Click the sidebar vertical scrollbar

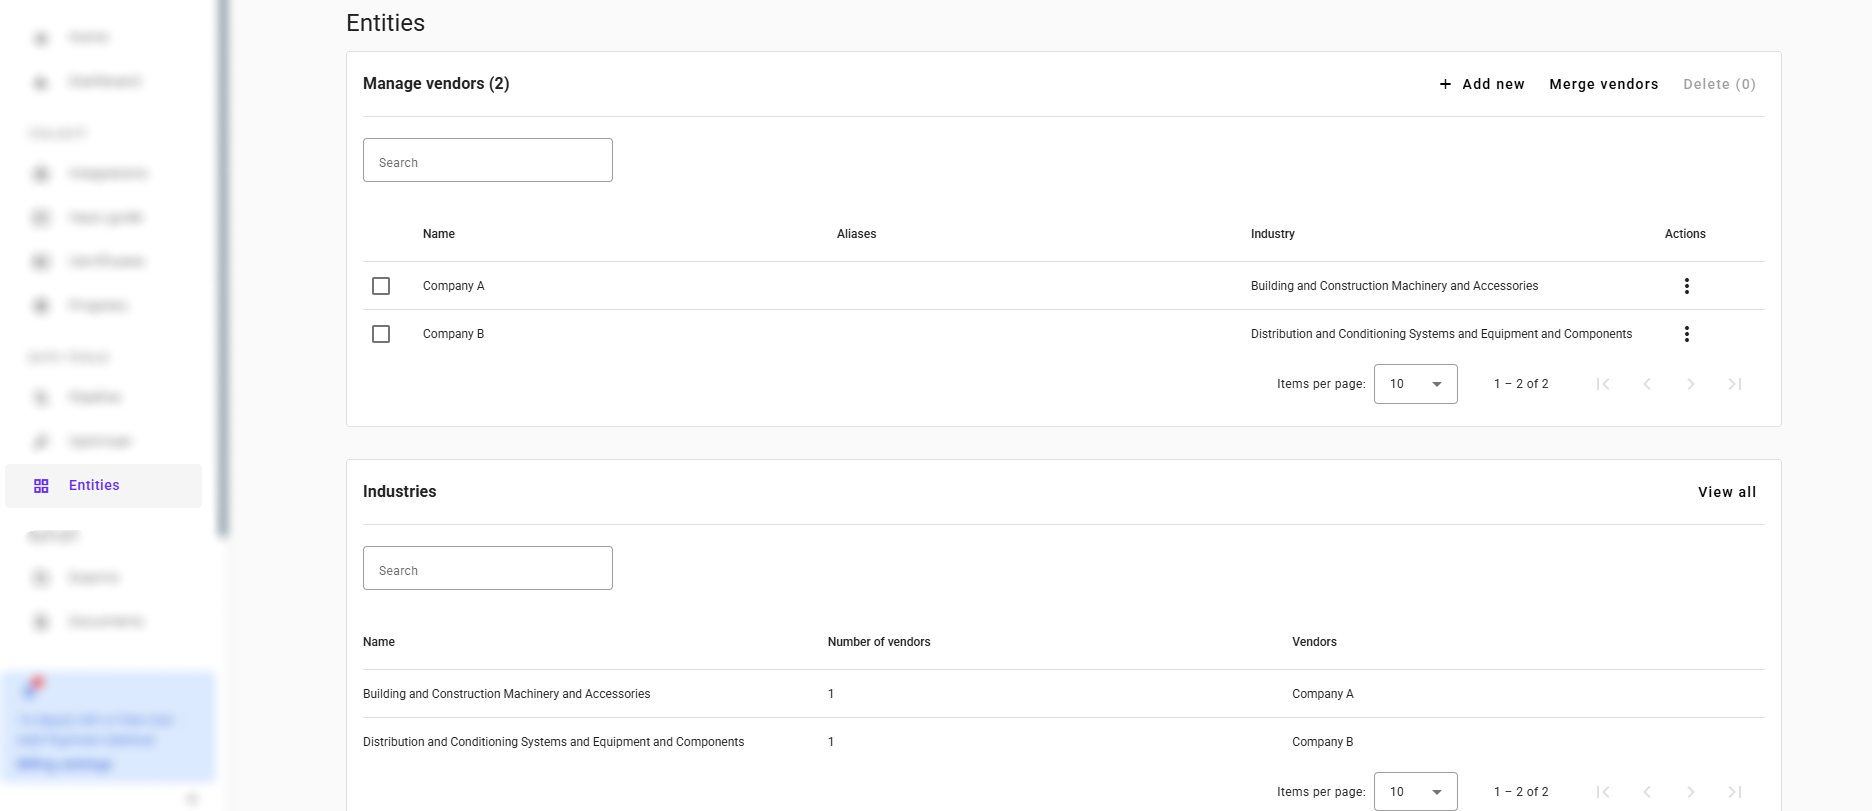click(x=223, y=268)
